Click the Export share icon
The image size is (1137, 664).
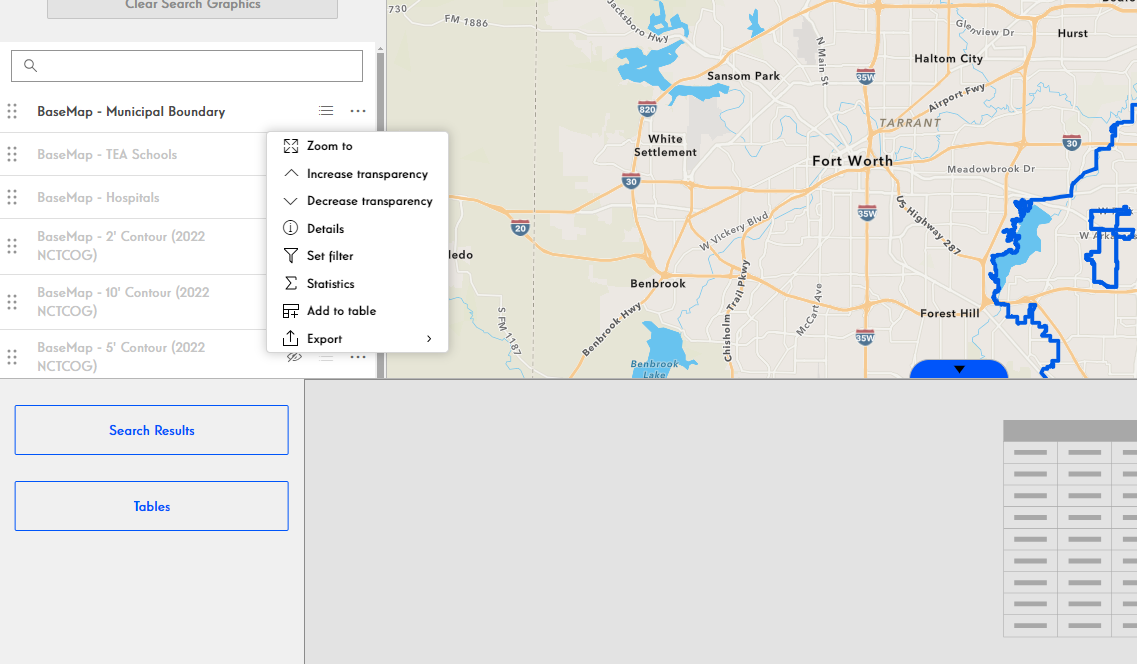(290, 338)
